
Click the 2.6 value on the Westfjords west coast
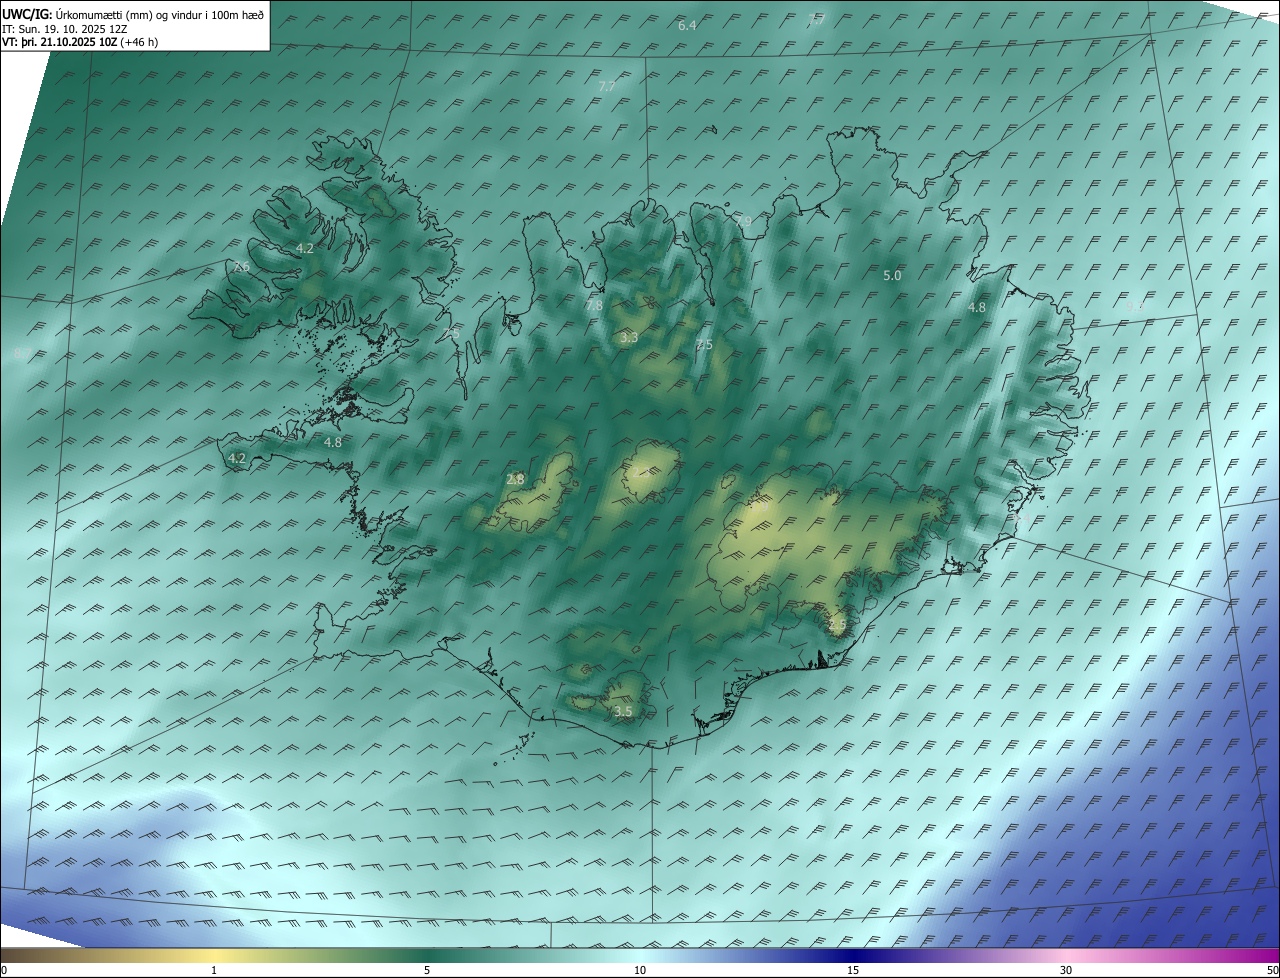(x=241, y=266)
